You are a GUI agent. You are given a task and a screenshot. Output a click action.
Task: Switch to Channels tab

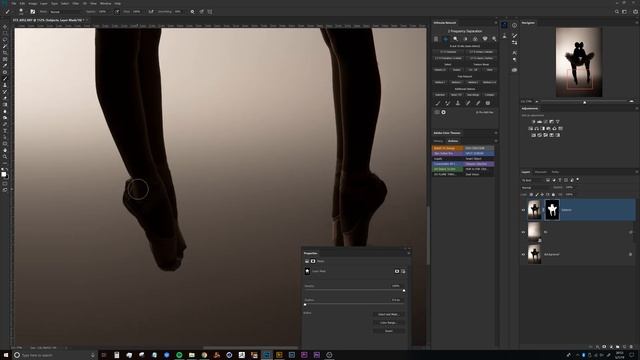(x=541, y=172)
